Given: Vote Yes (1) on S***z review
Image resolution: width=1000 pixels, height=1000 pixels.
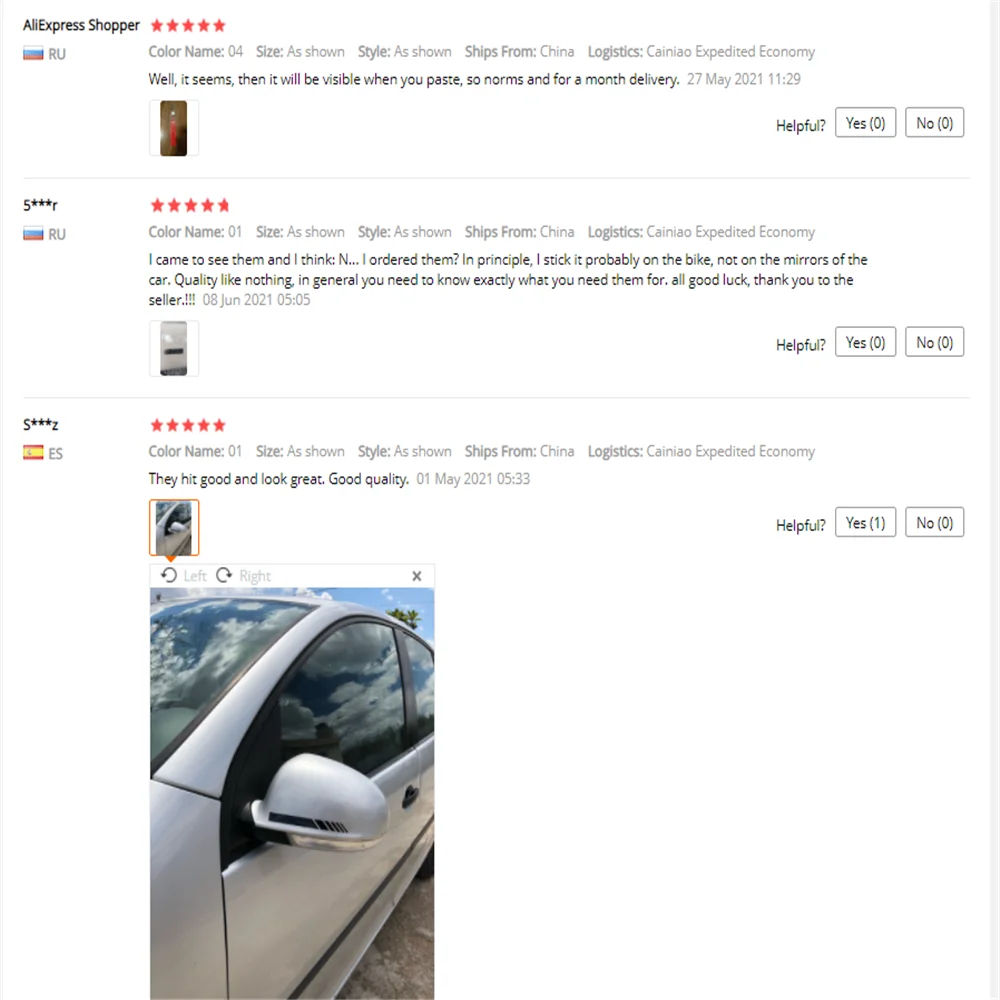Looking at the screenshot, I should pyautogui.click(x=865, y=522).
